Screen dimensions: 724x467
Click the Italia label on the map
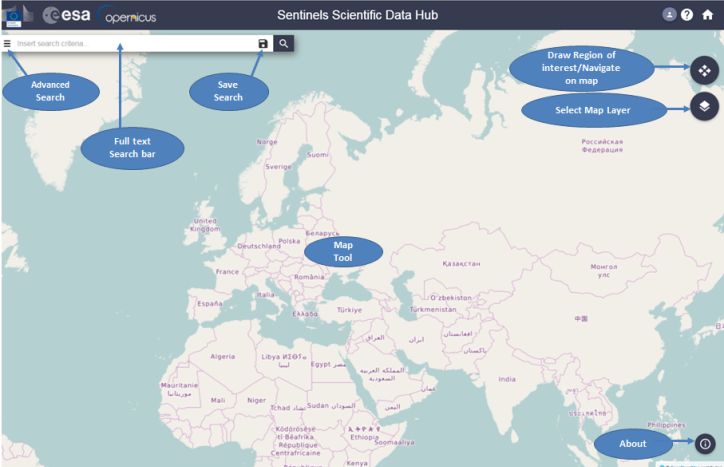pos(265,295)
